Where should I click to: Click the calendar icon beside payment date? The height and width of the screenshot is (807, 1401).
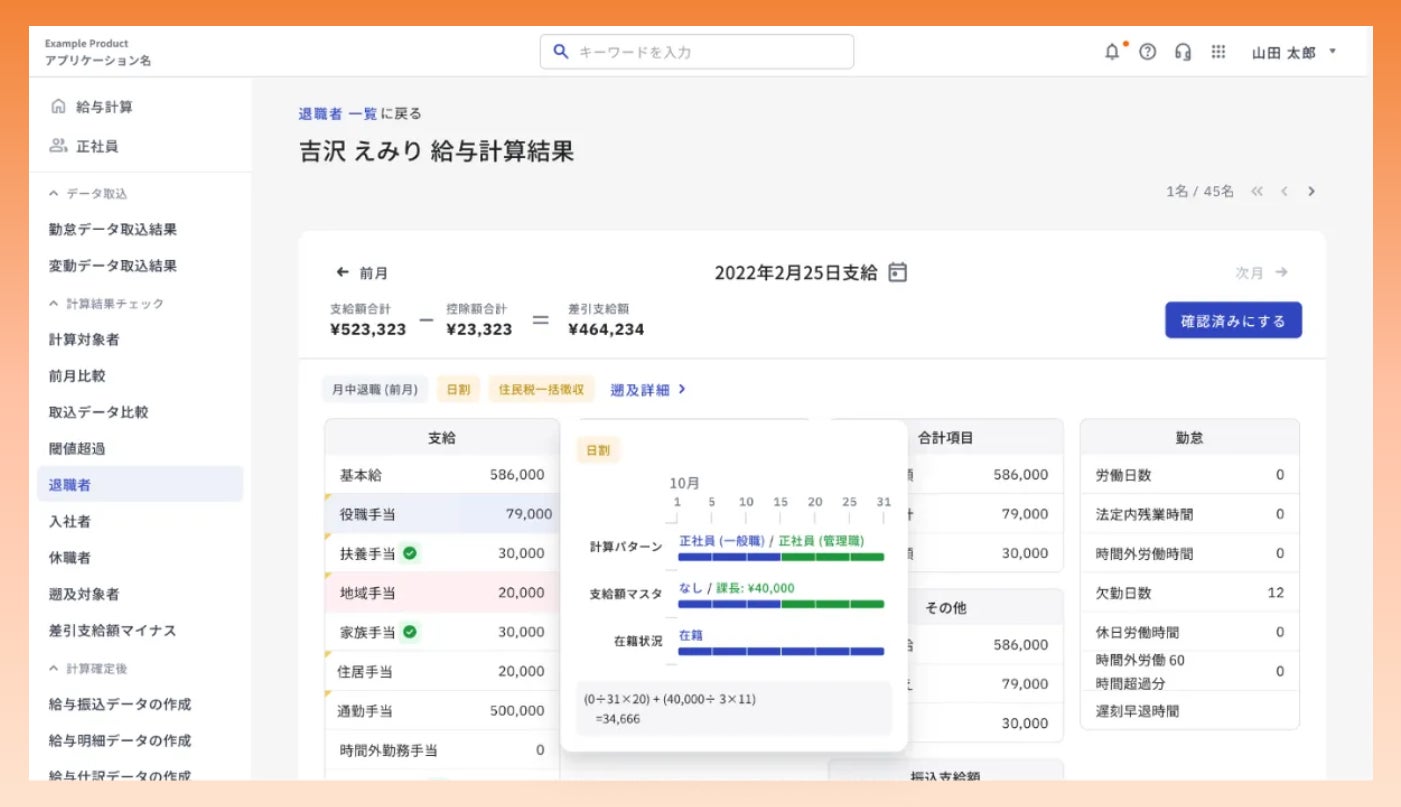click(x=898, y=272)
